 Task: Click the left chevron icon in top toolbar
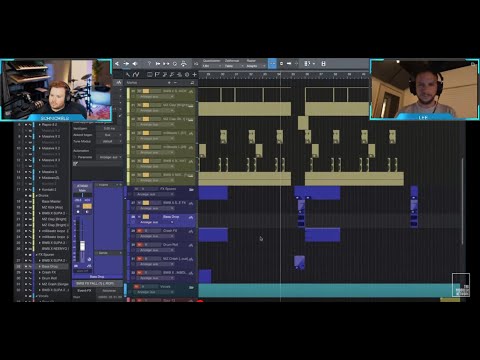coord(117,64)
